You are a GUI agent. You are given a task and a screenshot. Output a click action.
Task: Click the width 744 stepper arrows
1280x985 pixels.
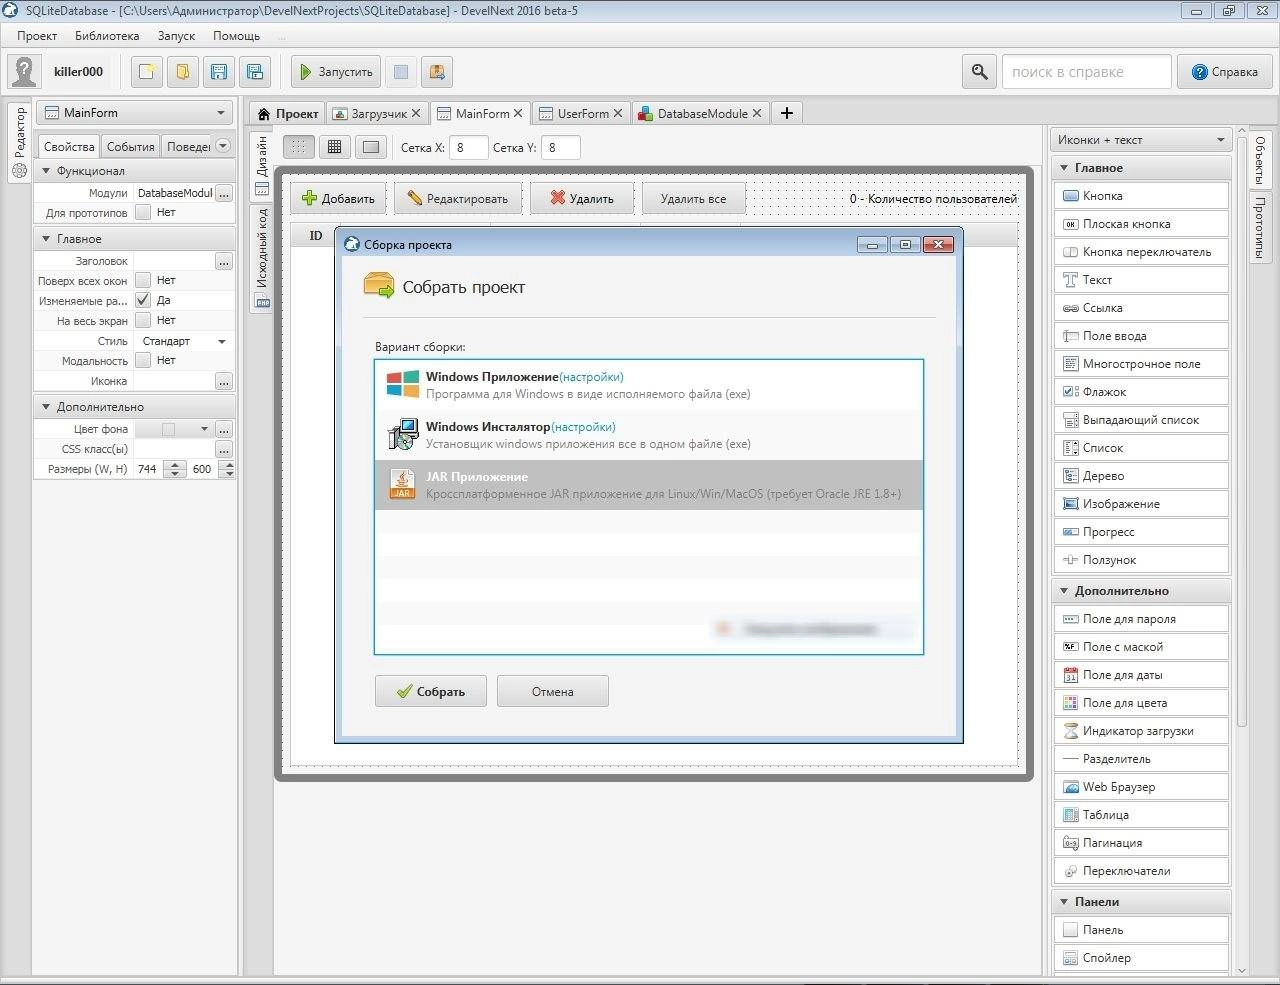[175, 469]
